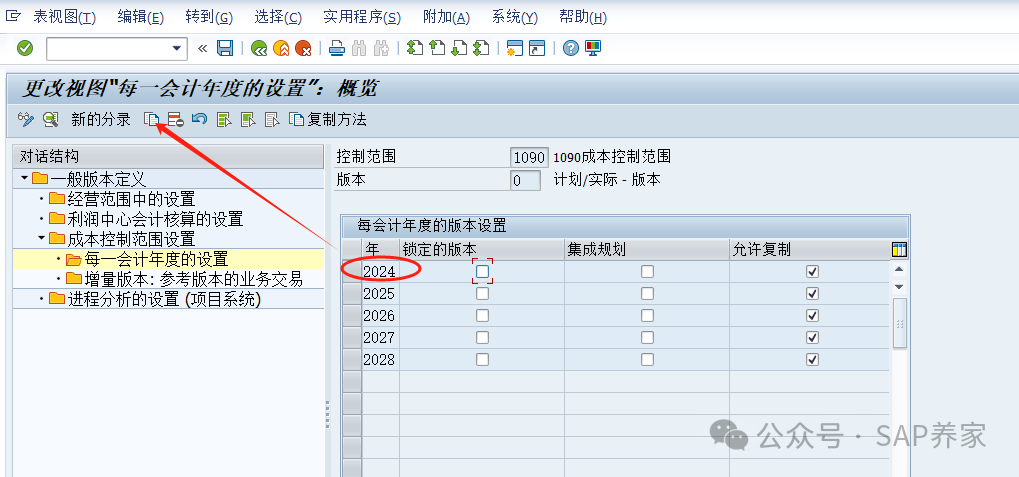Open the 附加(A) menu

coord(446,17)
